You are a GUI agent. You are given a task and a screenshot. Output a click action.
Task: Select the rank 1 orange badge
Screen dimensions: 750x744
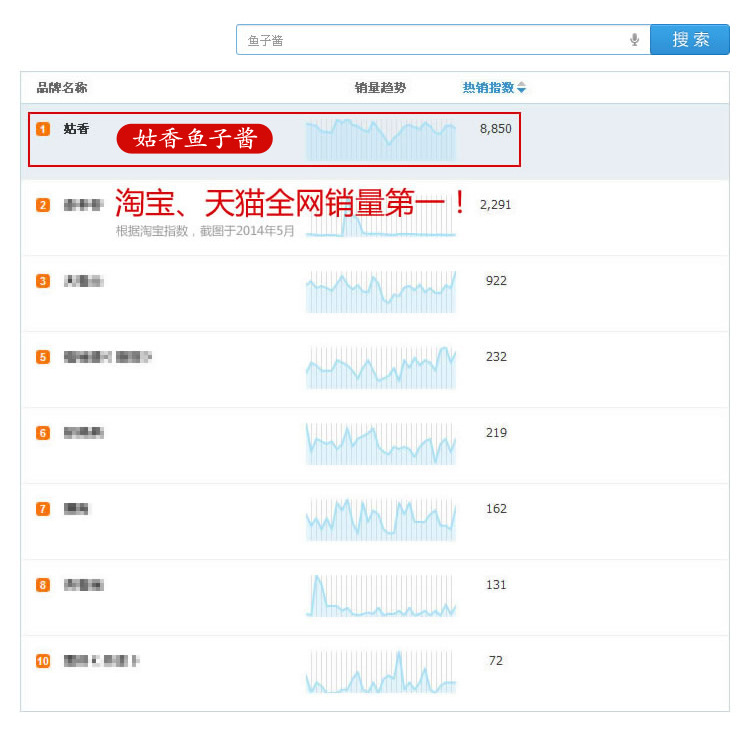43,129
